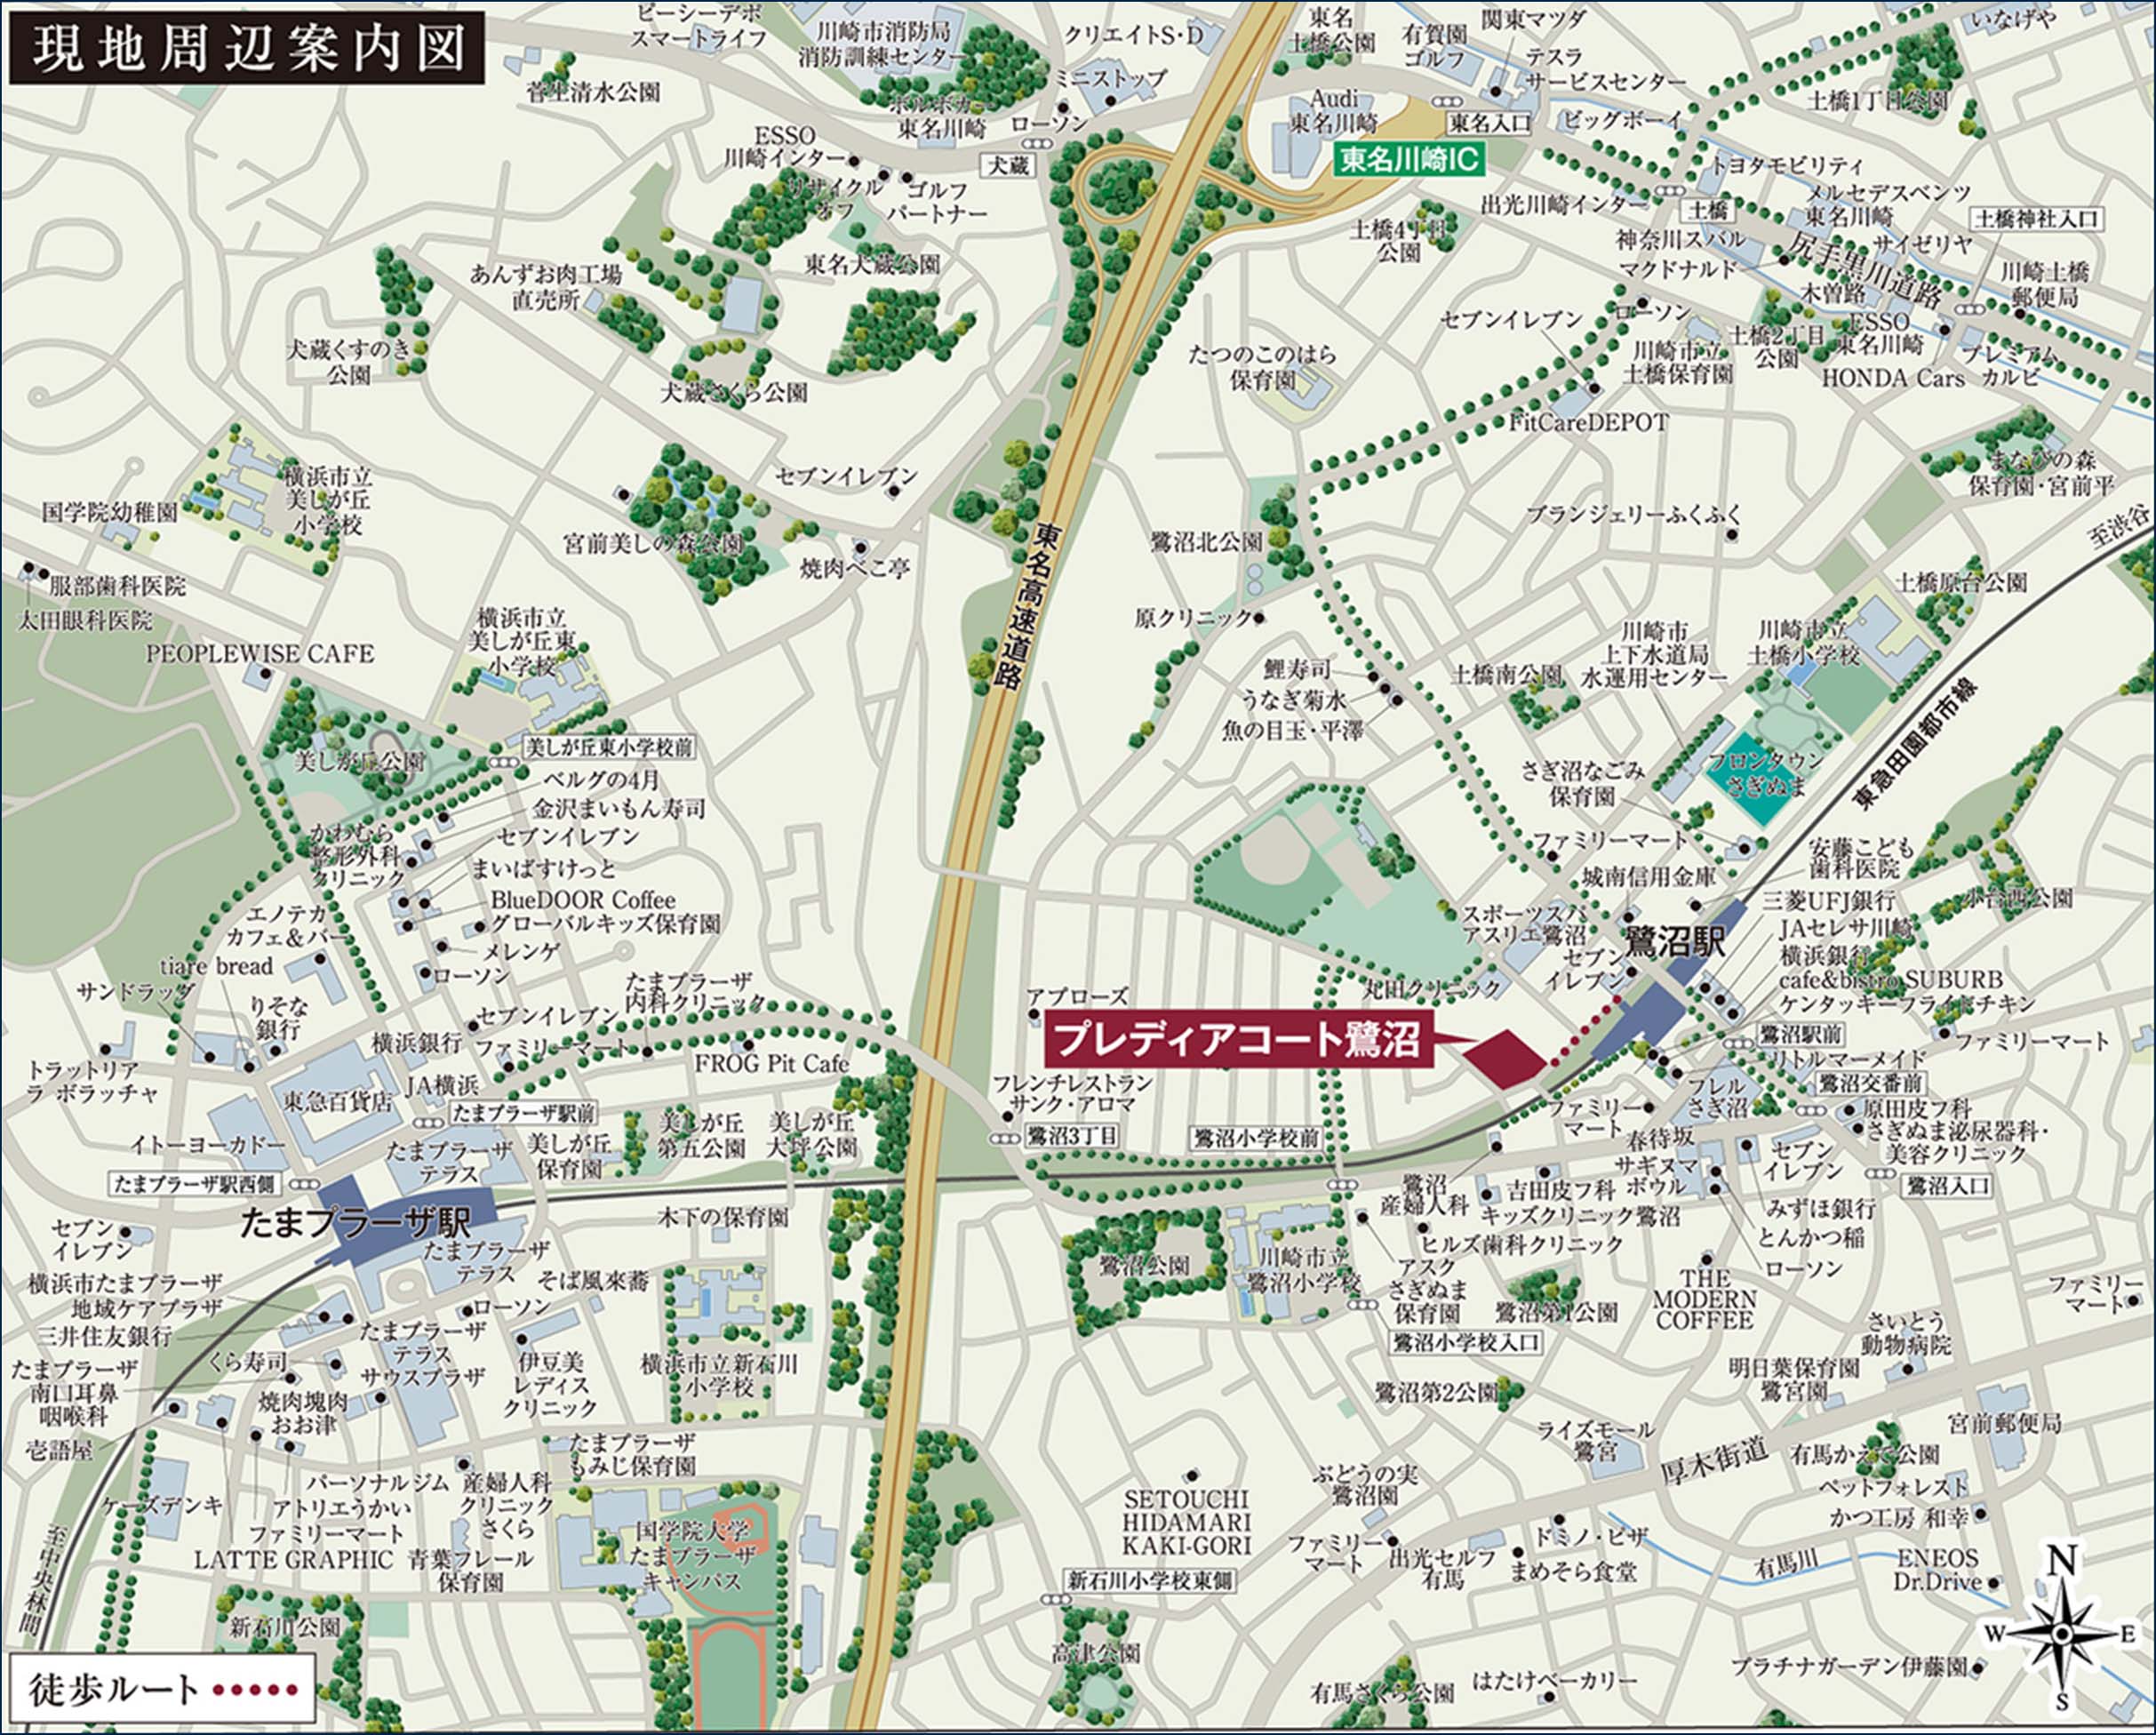The image size is (2156, 1735).
Task: Click the 美しが丘東小学校前 intersection label
Action: click(610, 746)
